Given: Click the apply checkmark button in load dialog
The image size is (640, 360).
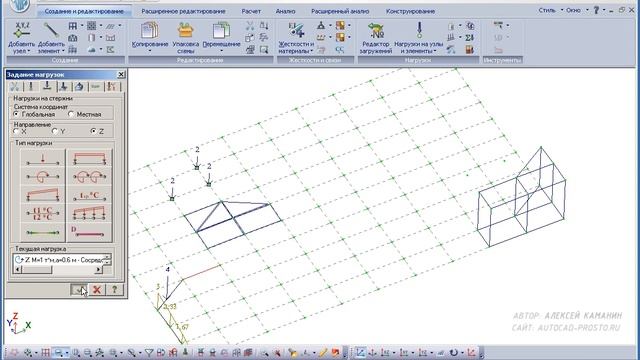Looking at the screenshot, I should pyautogui.click(x=79, y=290).
